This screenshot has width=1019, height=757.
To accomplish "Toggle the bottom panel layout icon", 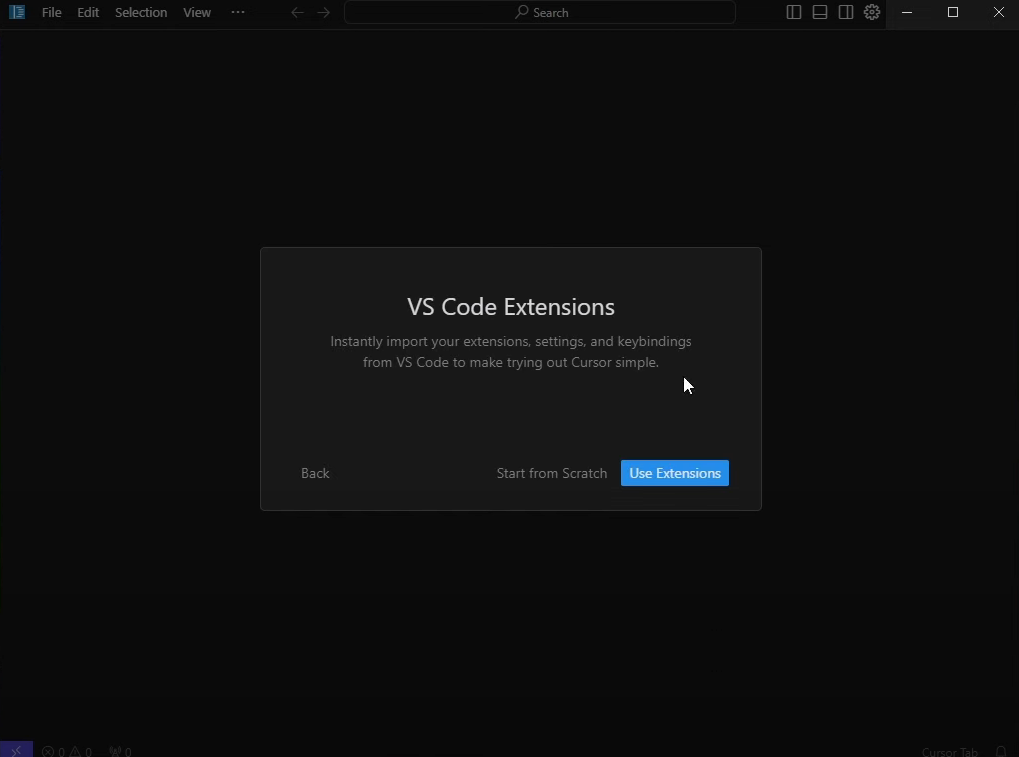I will click(820, 12).
